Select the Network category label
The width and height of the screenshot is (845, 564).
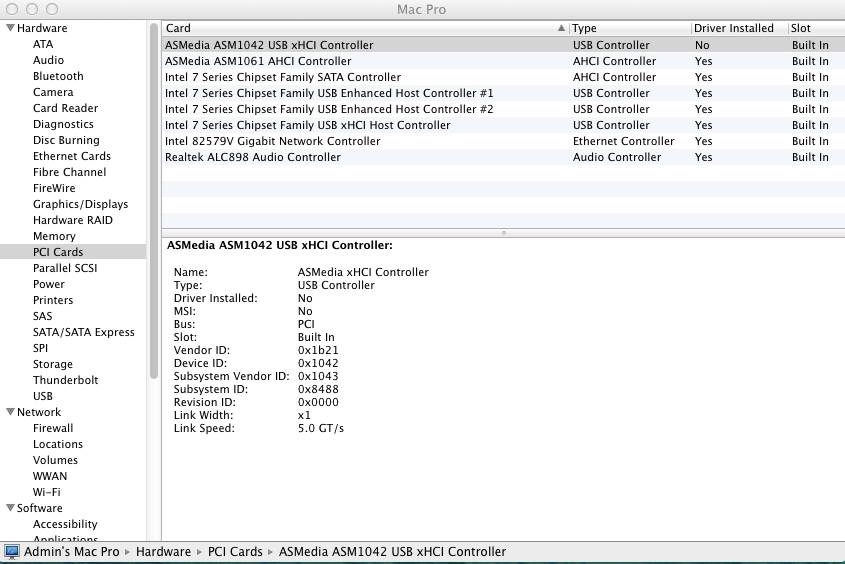tap(39, 412)
